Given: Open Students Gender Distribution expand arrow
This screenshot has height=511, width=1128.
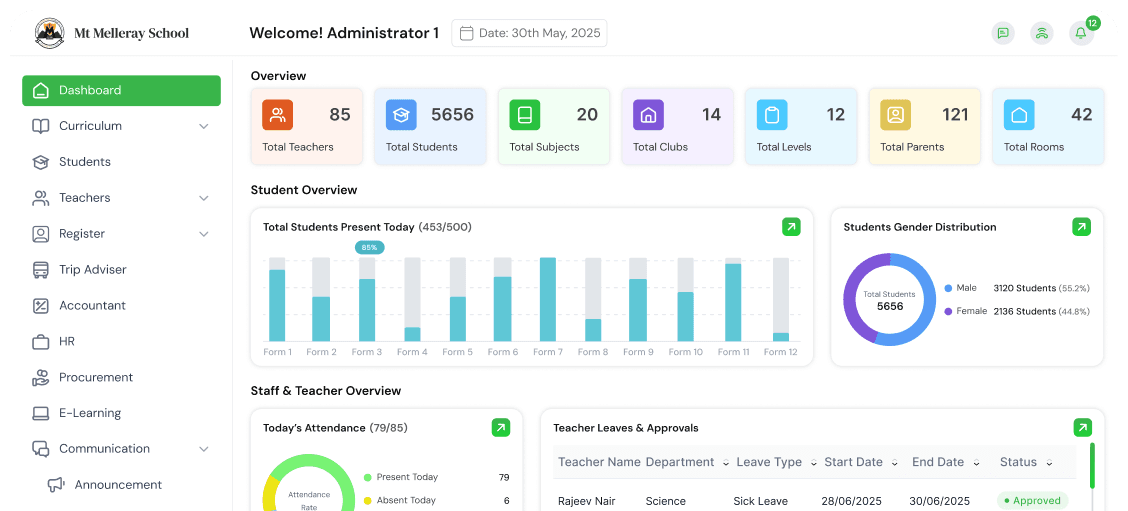Looking at the screenshot, I should tap(1081, 227).
